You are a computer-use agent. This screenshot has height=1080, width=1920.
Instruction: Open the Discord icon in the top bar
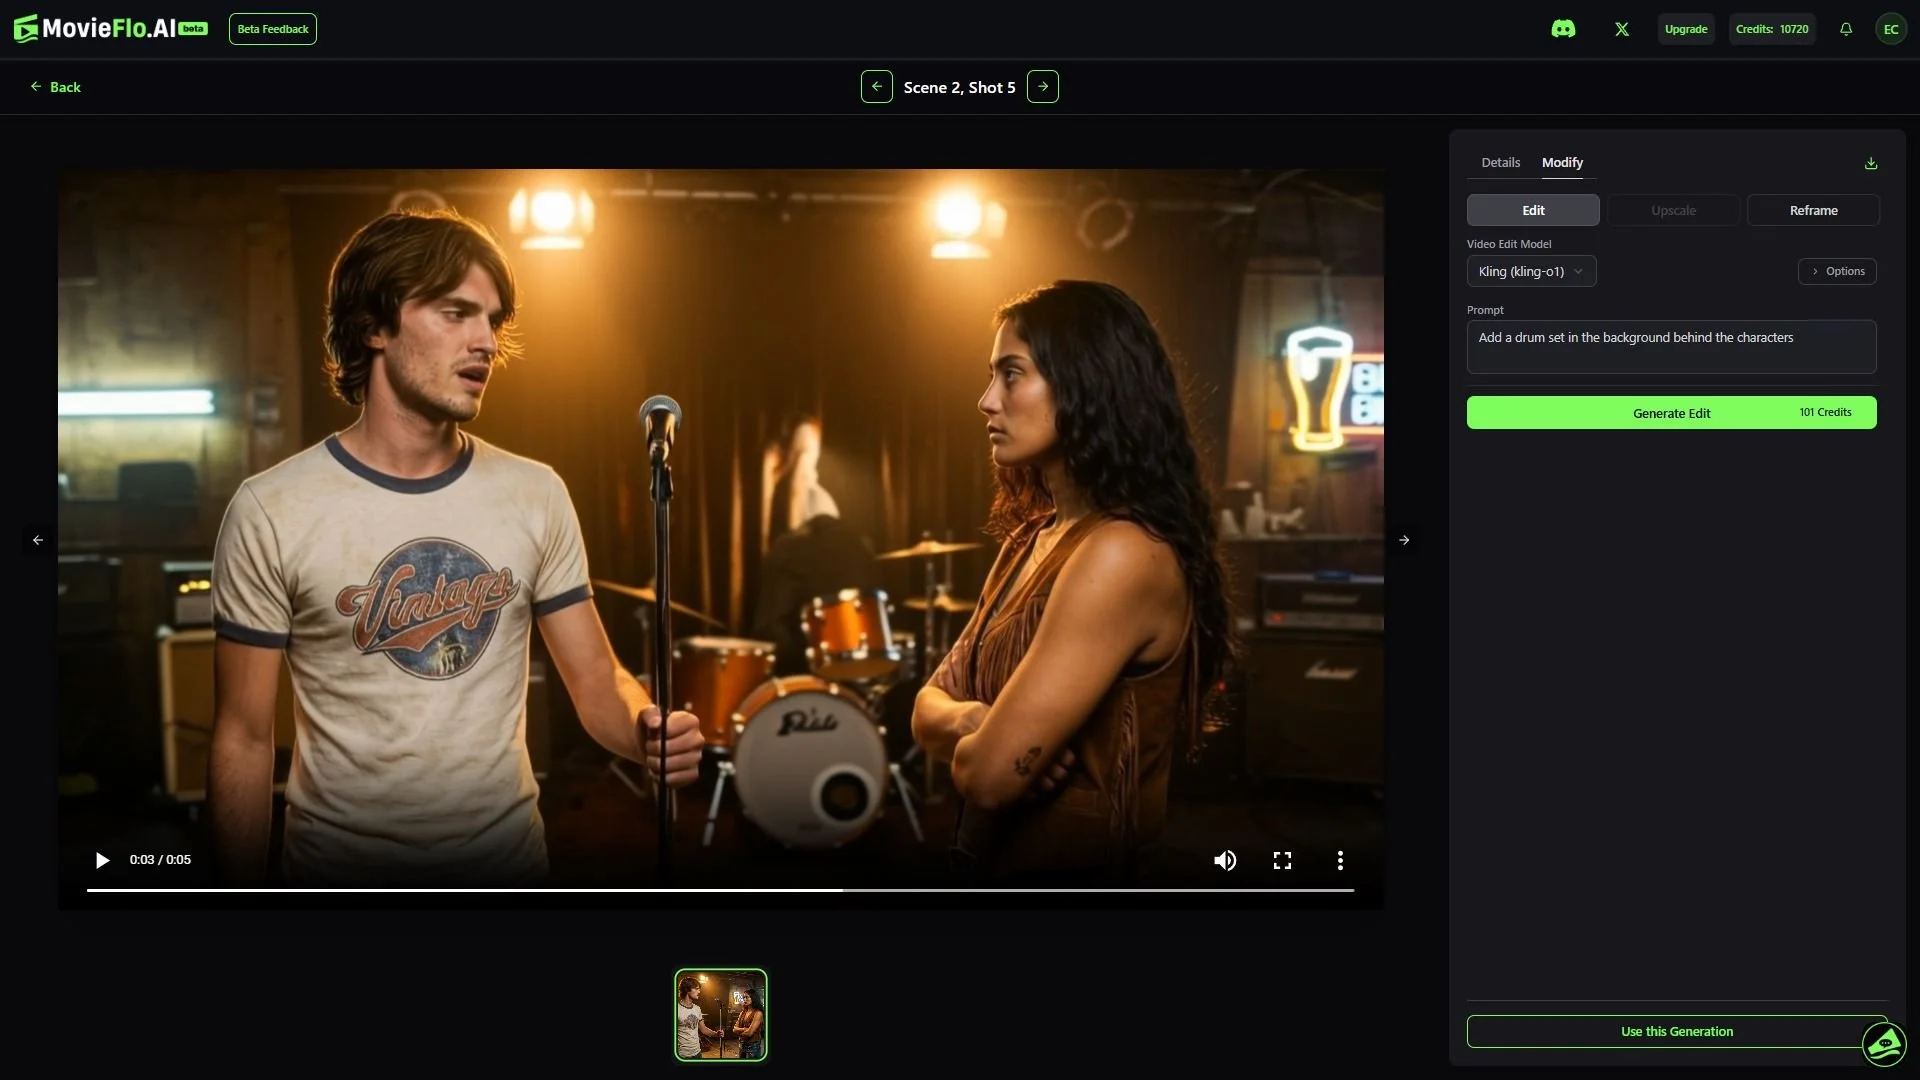coord(1564,28)
